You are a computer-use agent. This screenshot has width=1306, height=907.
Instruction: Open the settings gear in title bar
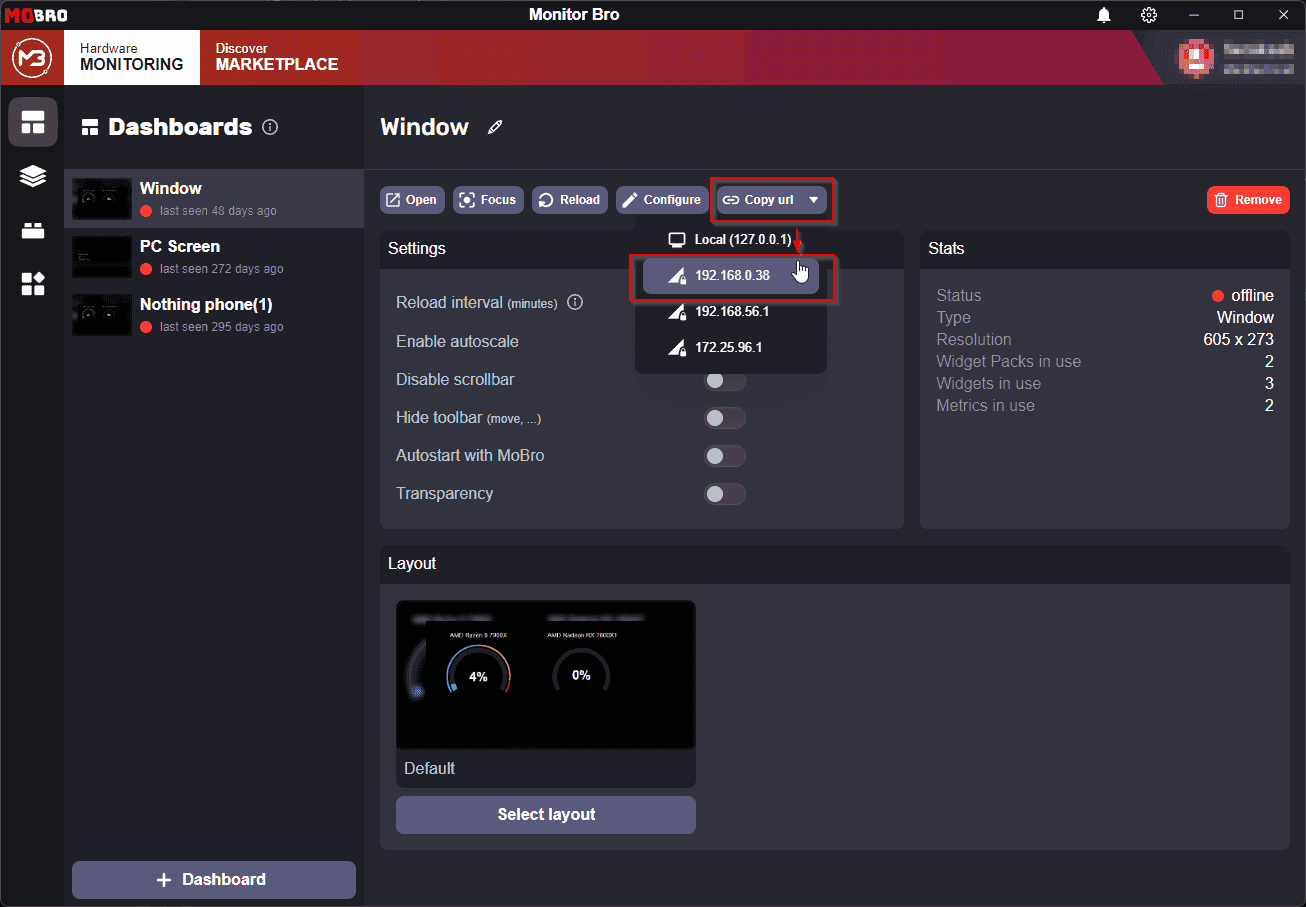[1149, 15]
